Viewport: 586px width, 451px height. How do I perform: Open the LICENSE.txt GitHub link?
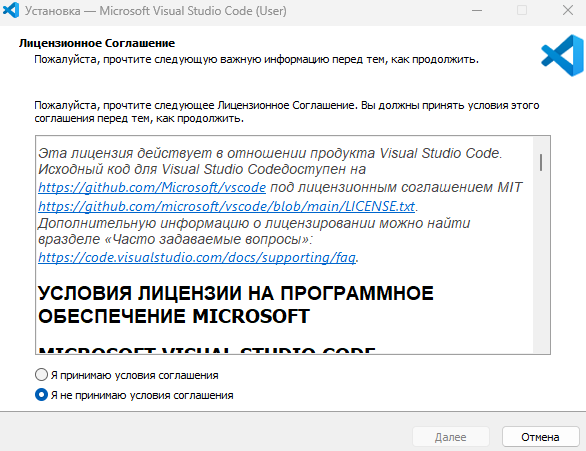(226, 206)
